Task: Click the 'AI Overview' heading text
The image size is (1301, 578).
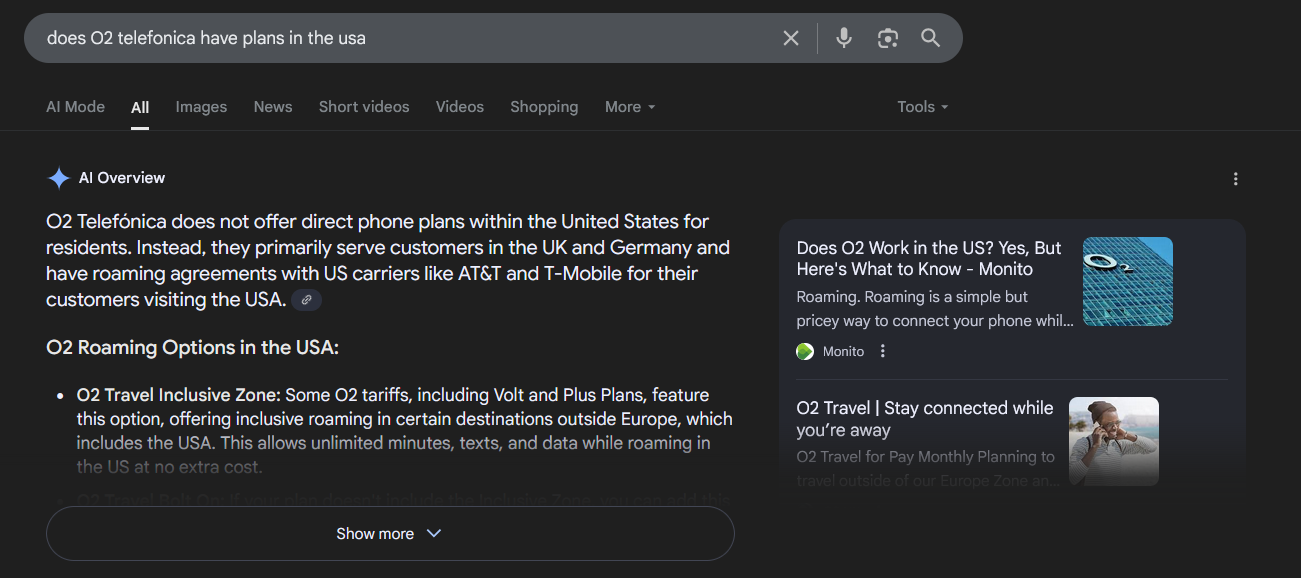Action: 122,178
